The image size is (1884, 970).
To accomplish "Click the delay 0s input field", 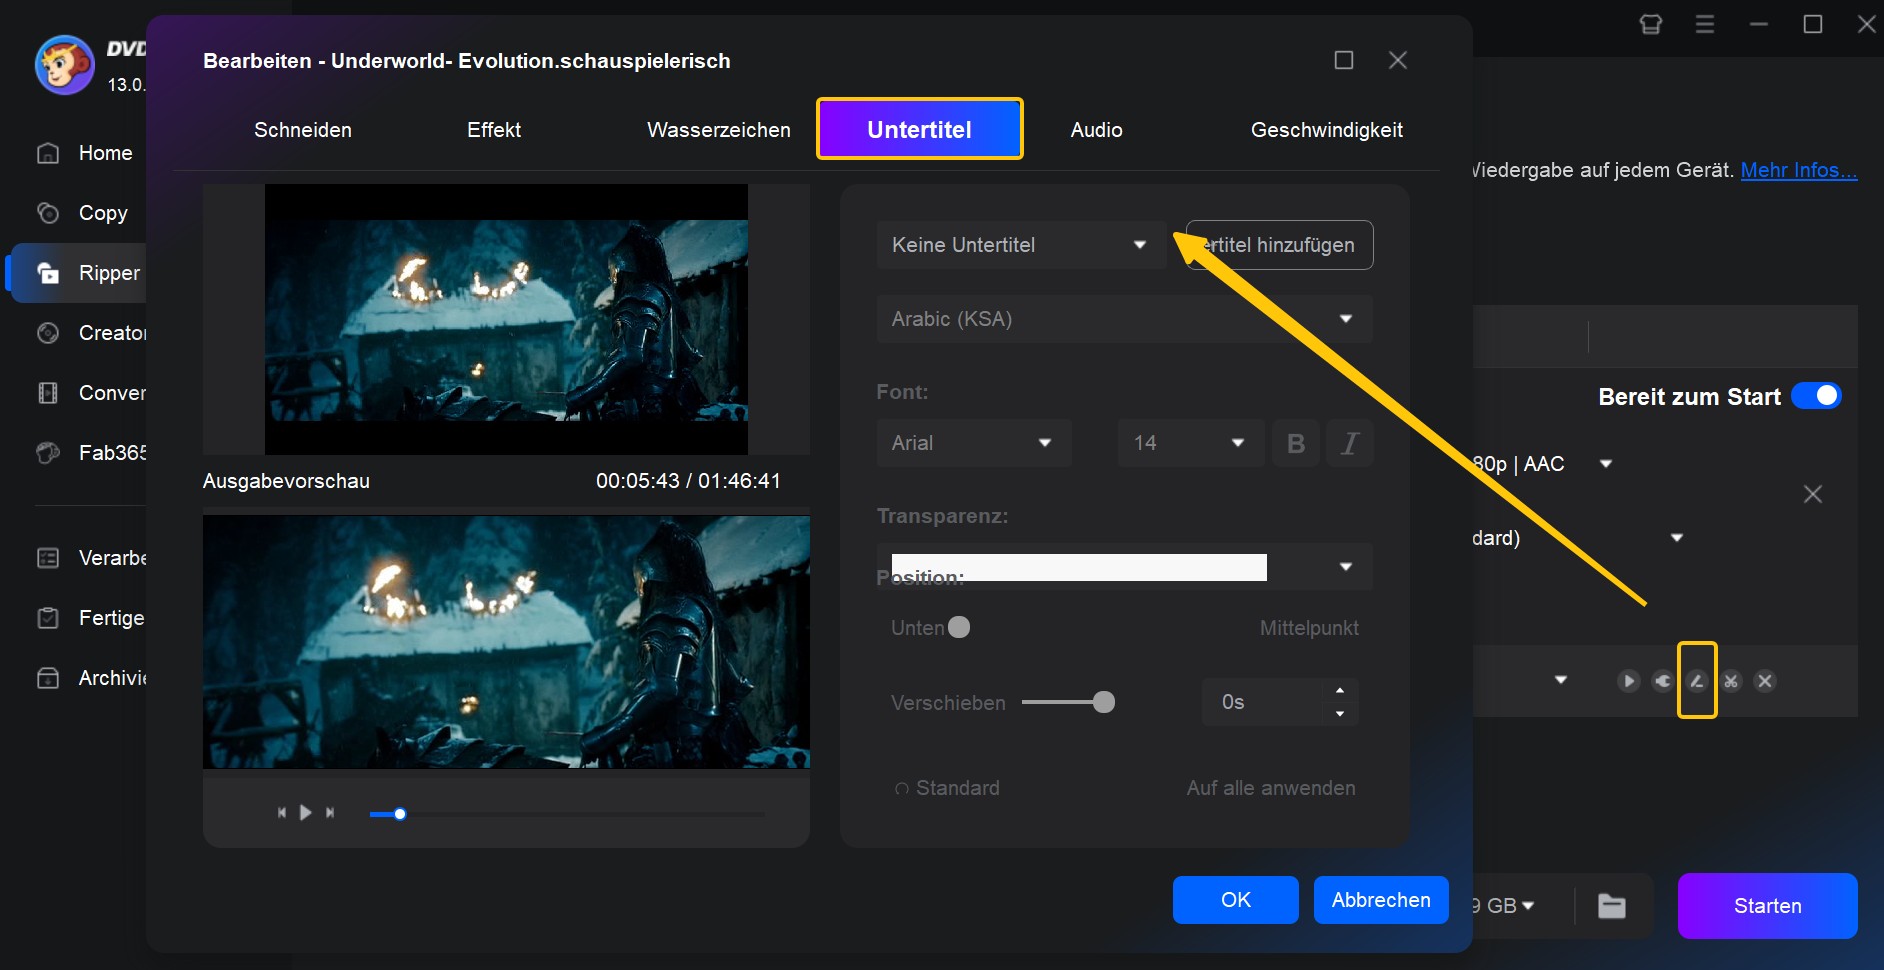I will (x=1265, y=702).
